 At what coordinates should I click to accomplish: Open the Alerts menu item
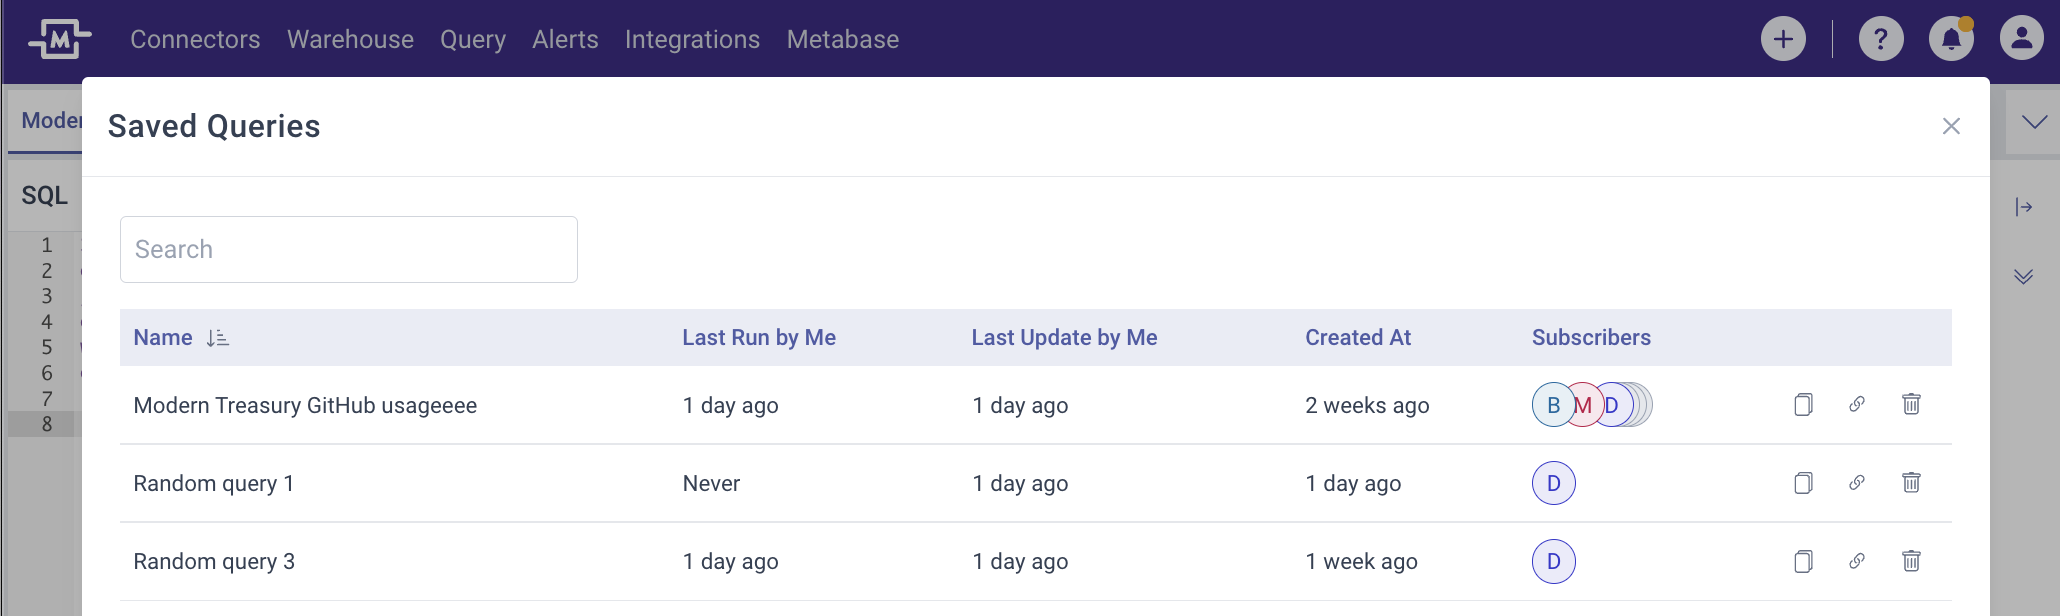coord(565,39)
